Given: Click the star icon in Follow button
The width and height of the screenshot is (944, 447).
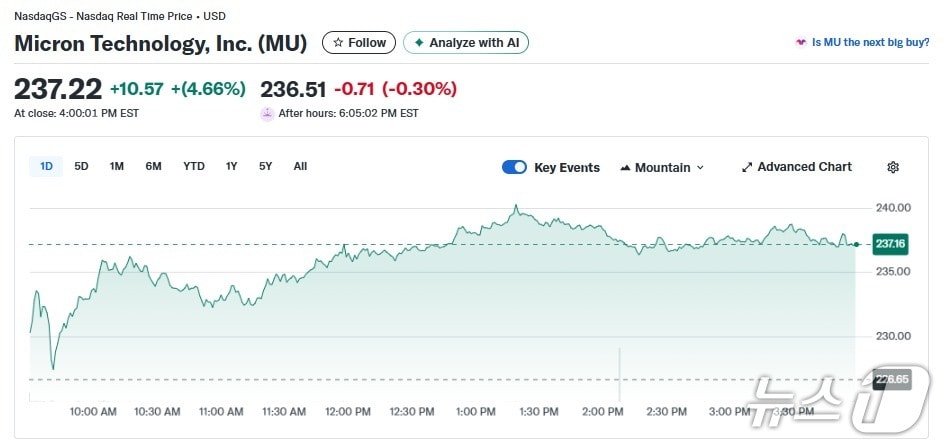Looking at the screenshot, I should (x=338, y=43).
